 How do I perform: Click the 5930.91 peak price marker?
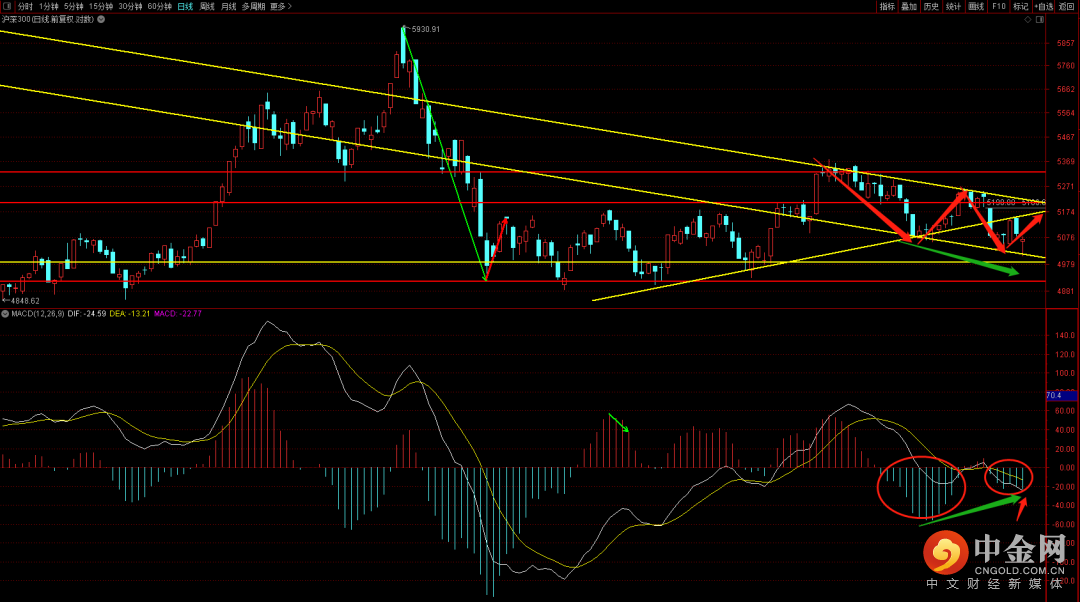(425, 29)
